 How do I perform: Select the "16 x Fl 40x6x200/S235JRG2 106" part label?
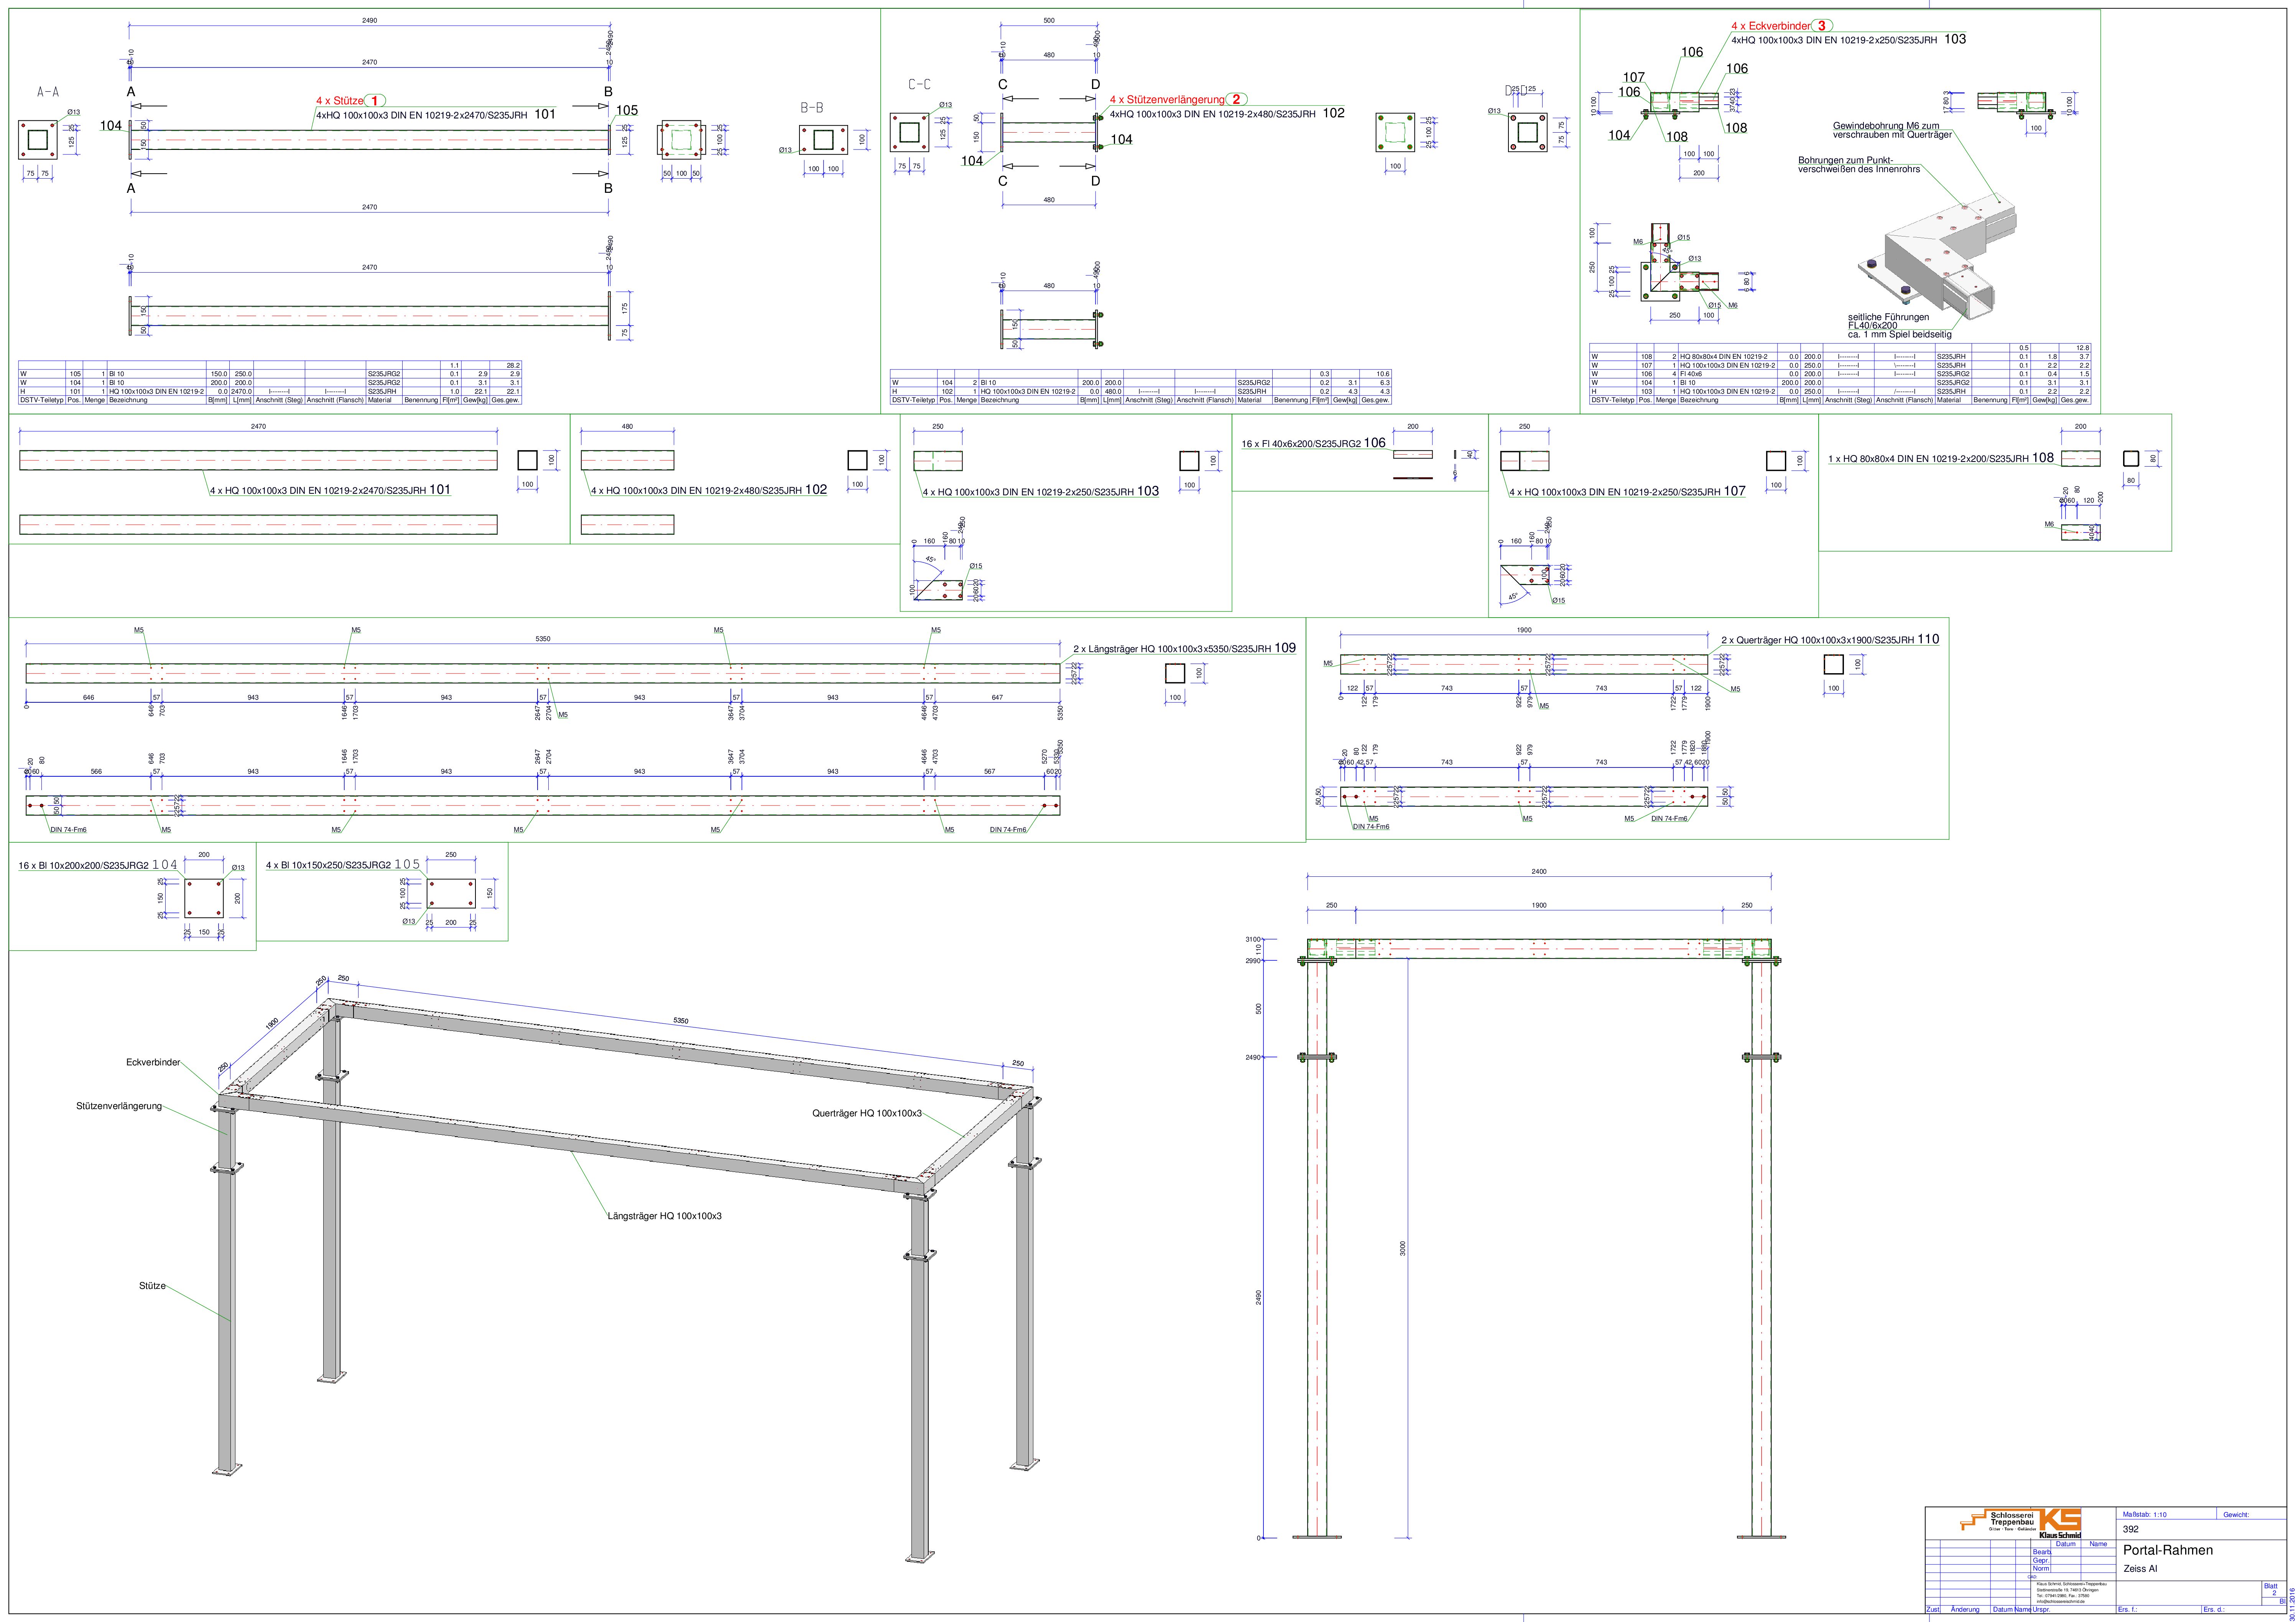(x=1313, y=443)
